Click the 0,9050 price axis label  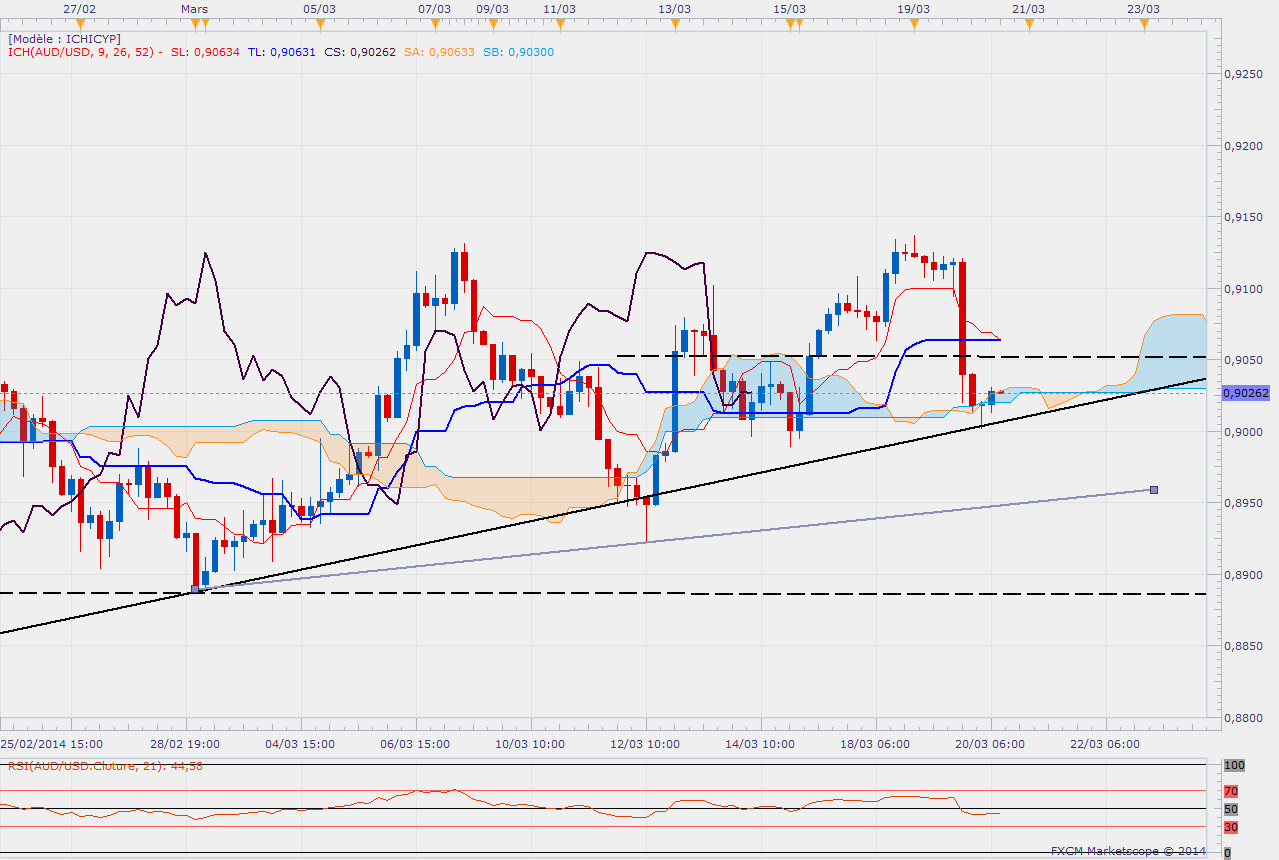1245,360
